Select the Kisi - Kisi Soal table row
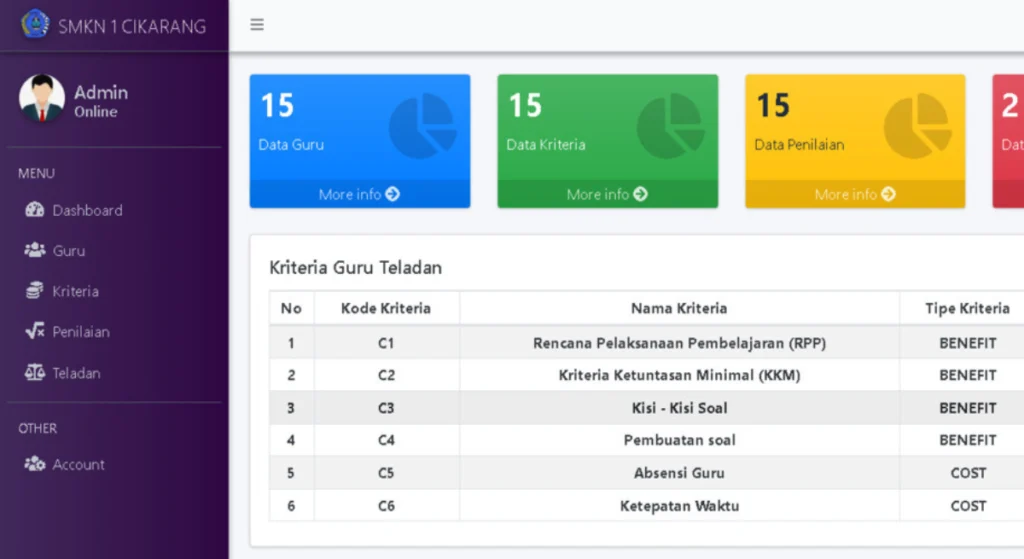This screenshot has width=1024, height=559. tap(678, 408)
